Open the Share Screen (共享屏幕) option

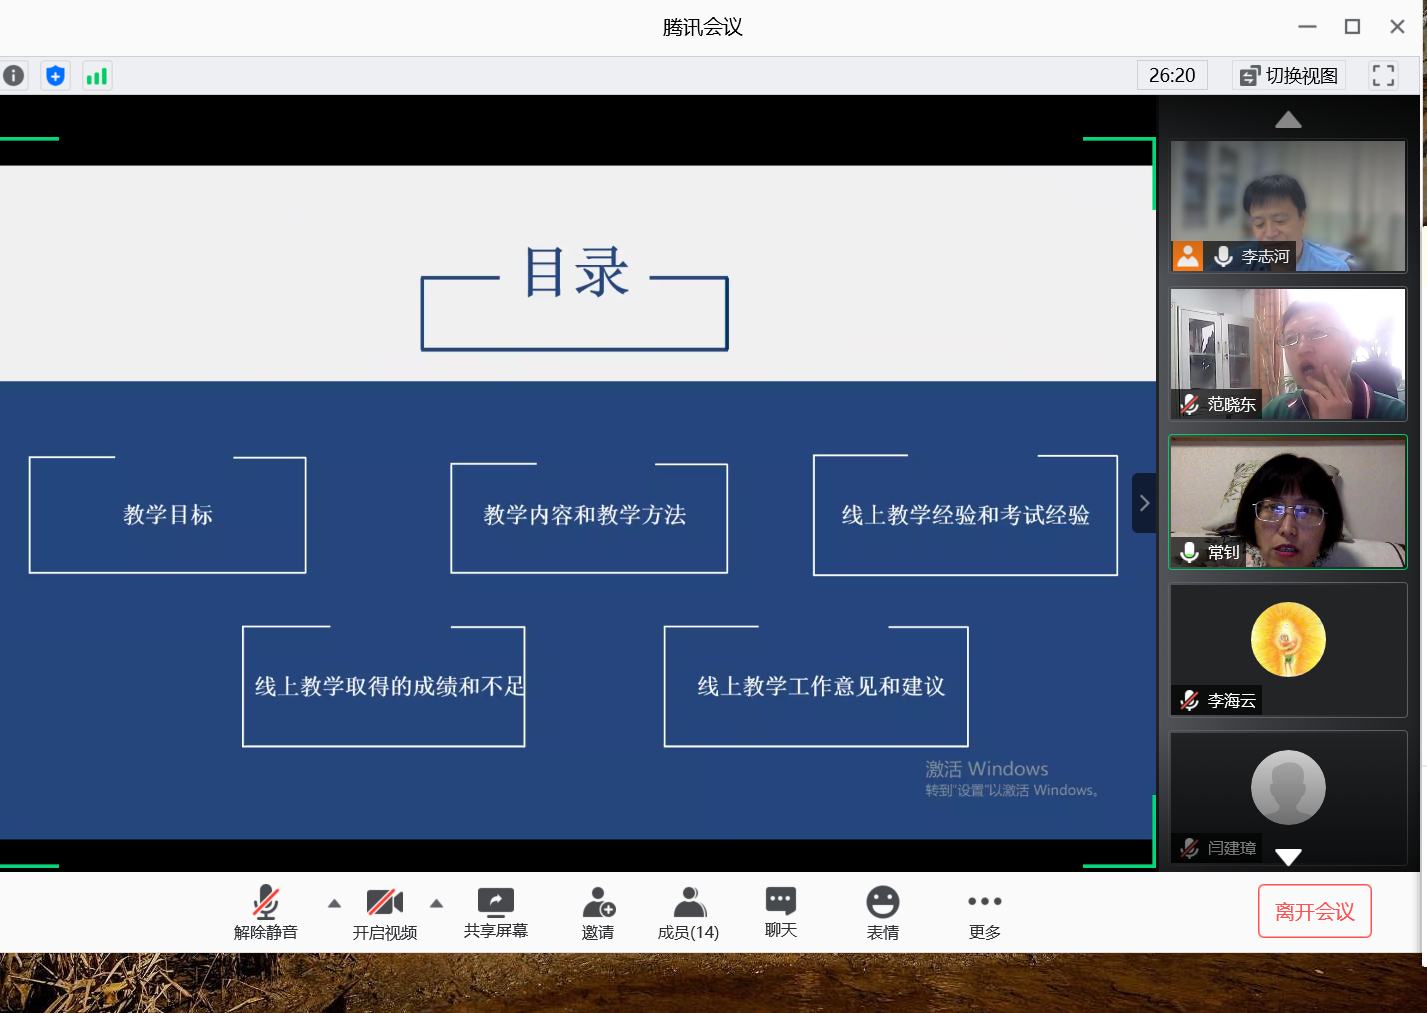pos(496,912)
